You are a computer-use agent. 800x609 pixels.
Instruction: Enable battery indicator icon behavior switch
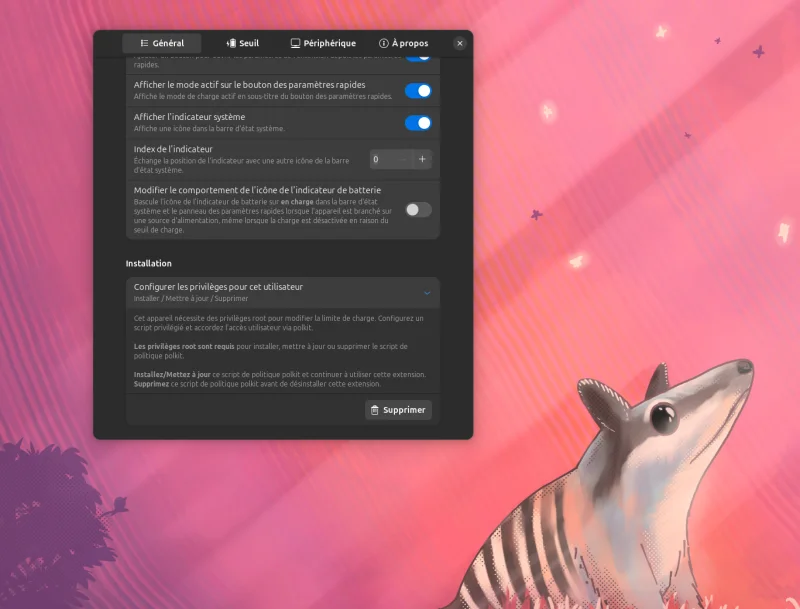click(x=418, y=210)
